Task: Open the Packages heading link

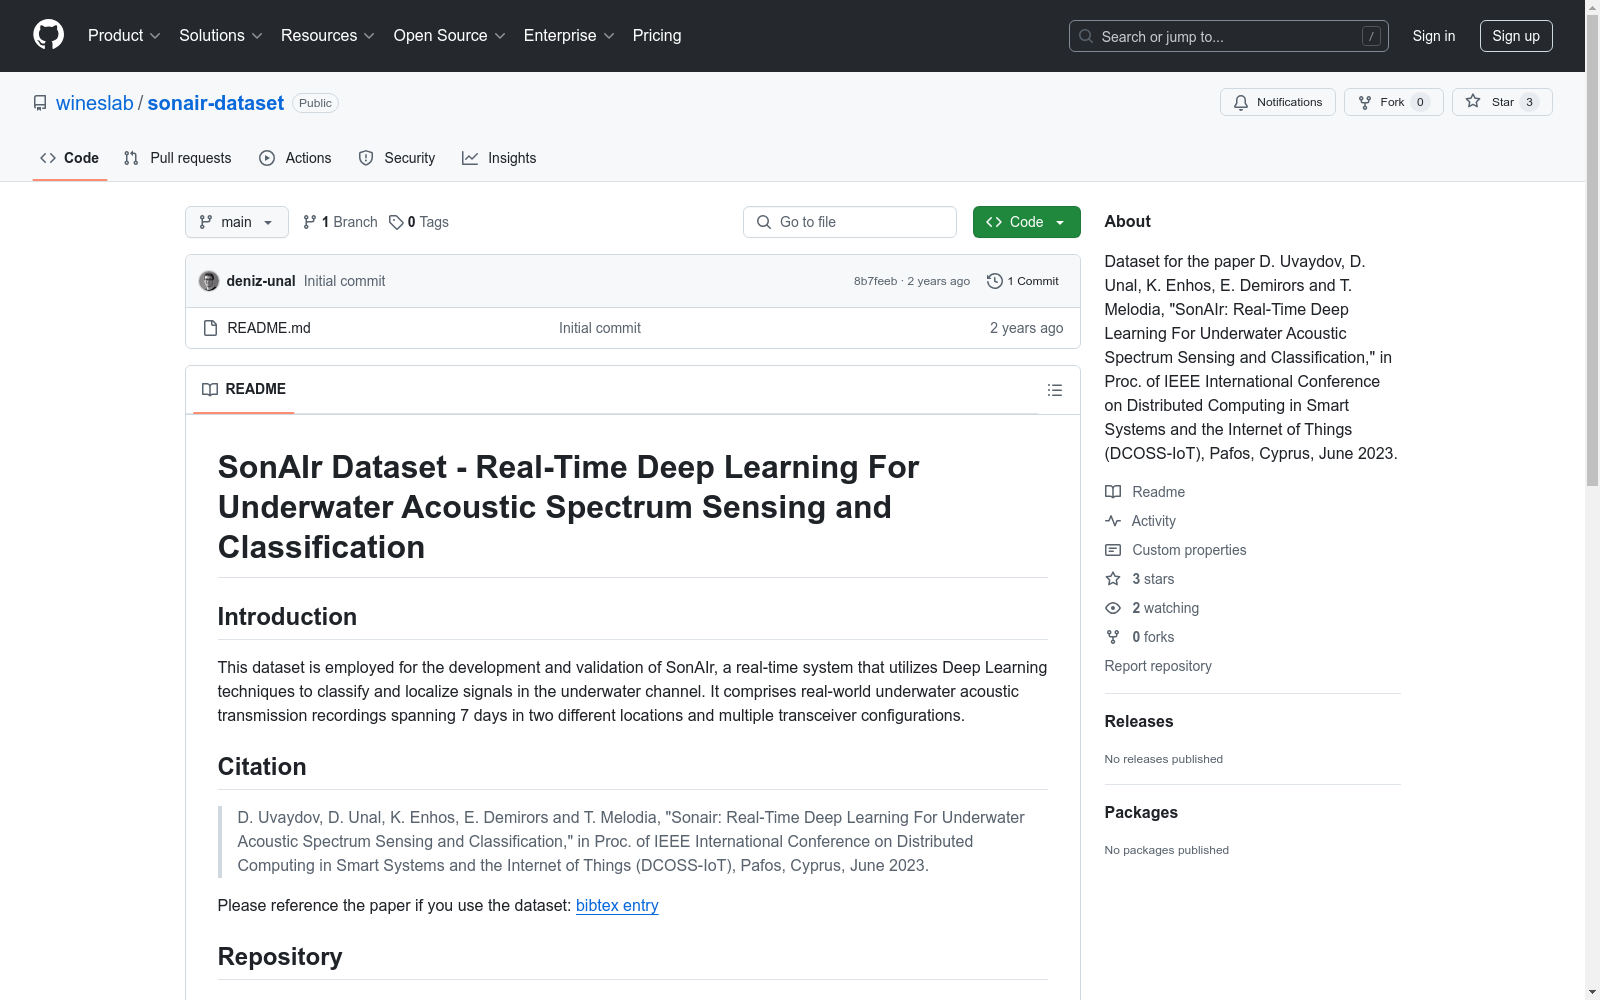Action: (1141, 812)
